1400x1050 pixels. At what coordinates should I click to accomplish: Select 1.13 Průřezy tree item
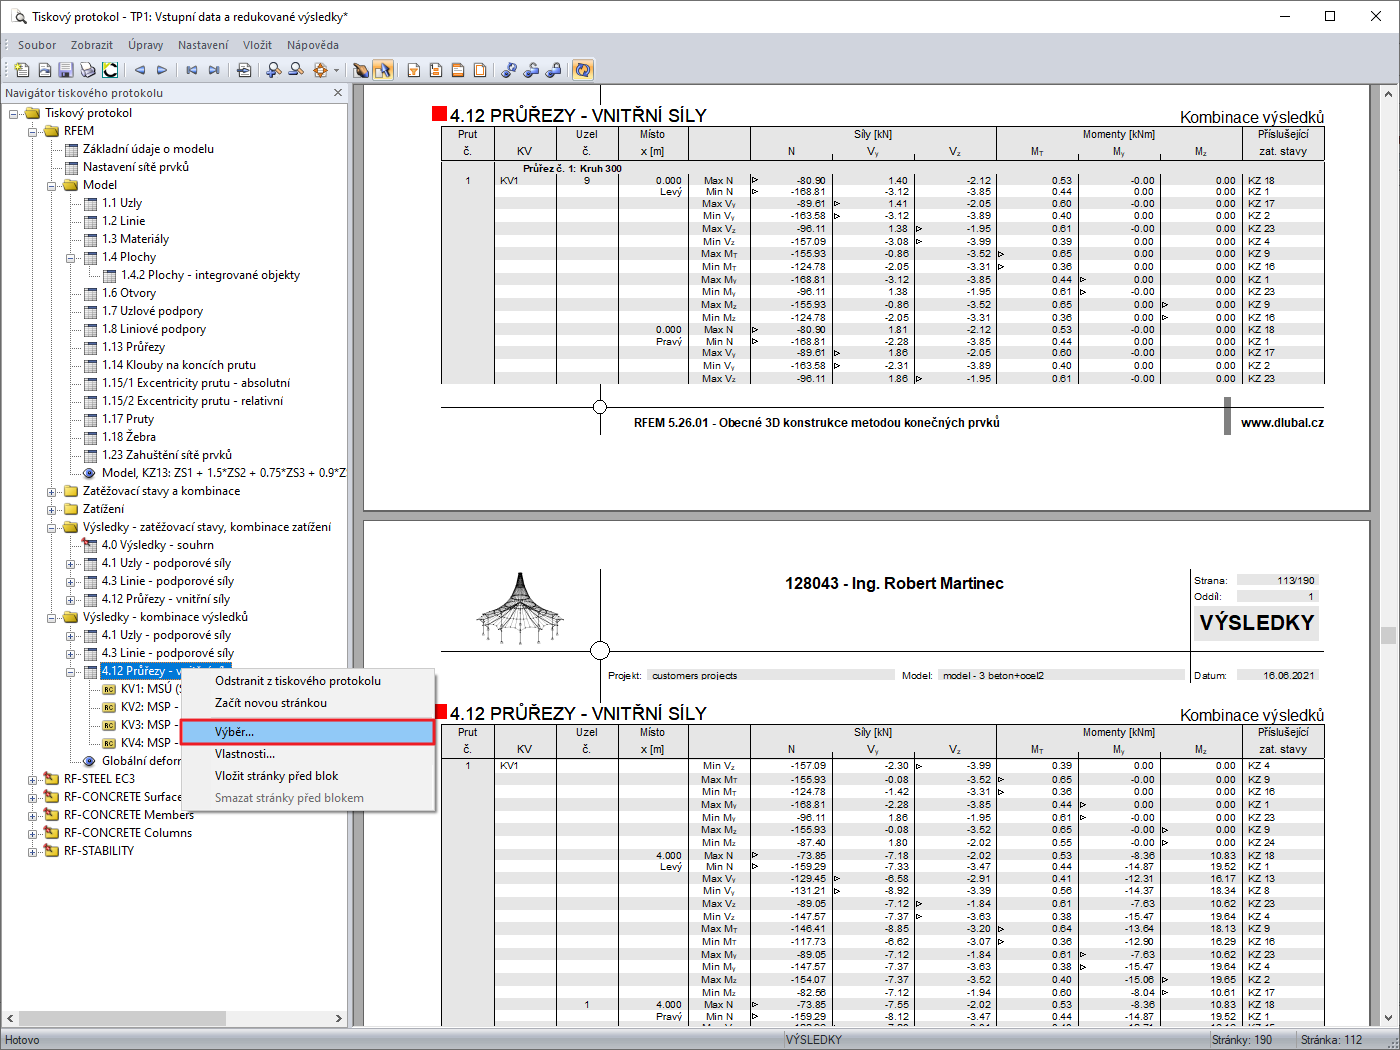pyautogui.click(x=133, y=347)
